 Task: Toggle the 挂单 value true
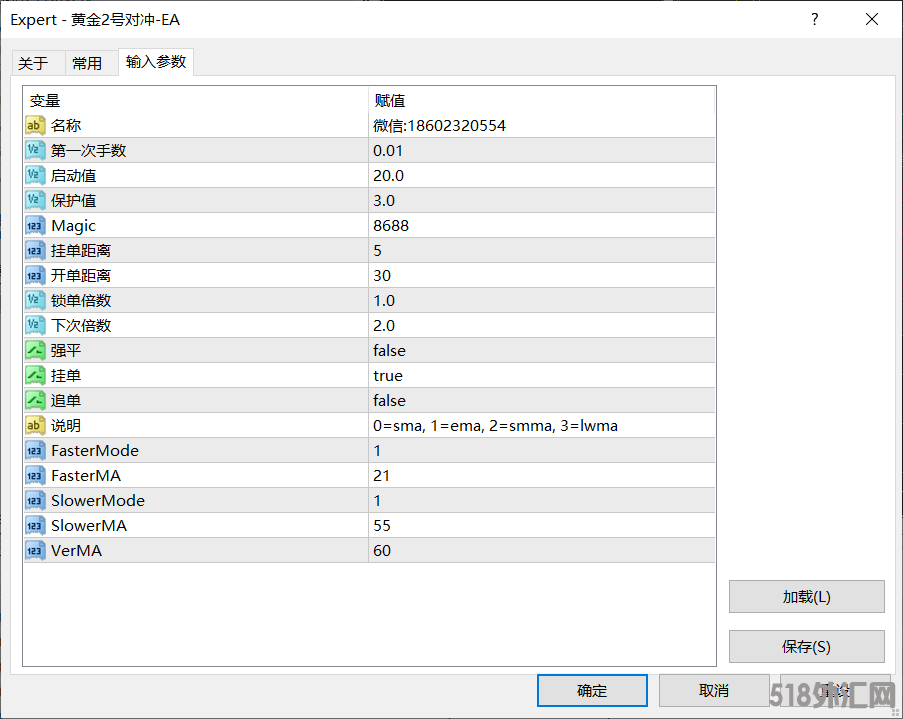point(388,375)
